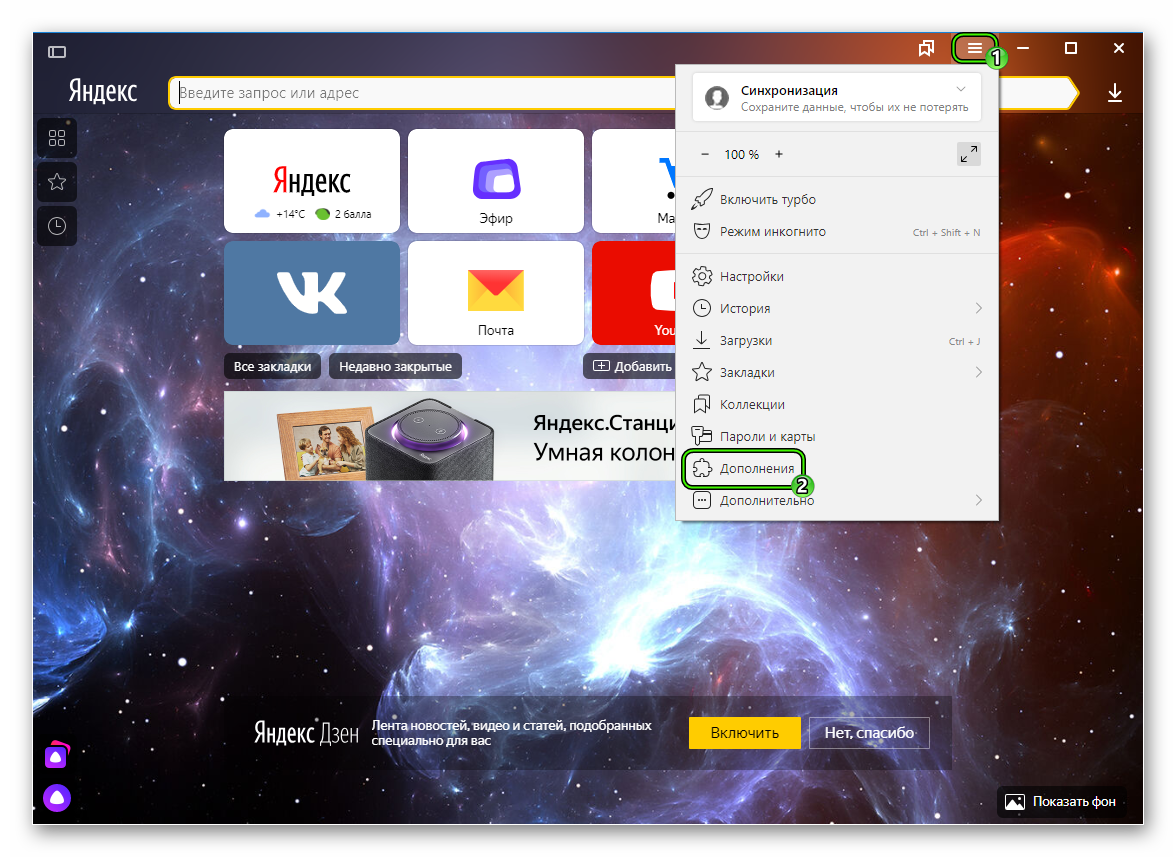The height and width of the screenshot is (857, 1176).
Task: Open Настройки from the menu
Action: click(751, 276)
